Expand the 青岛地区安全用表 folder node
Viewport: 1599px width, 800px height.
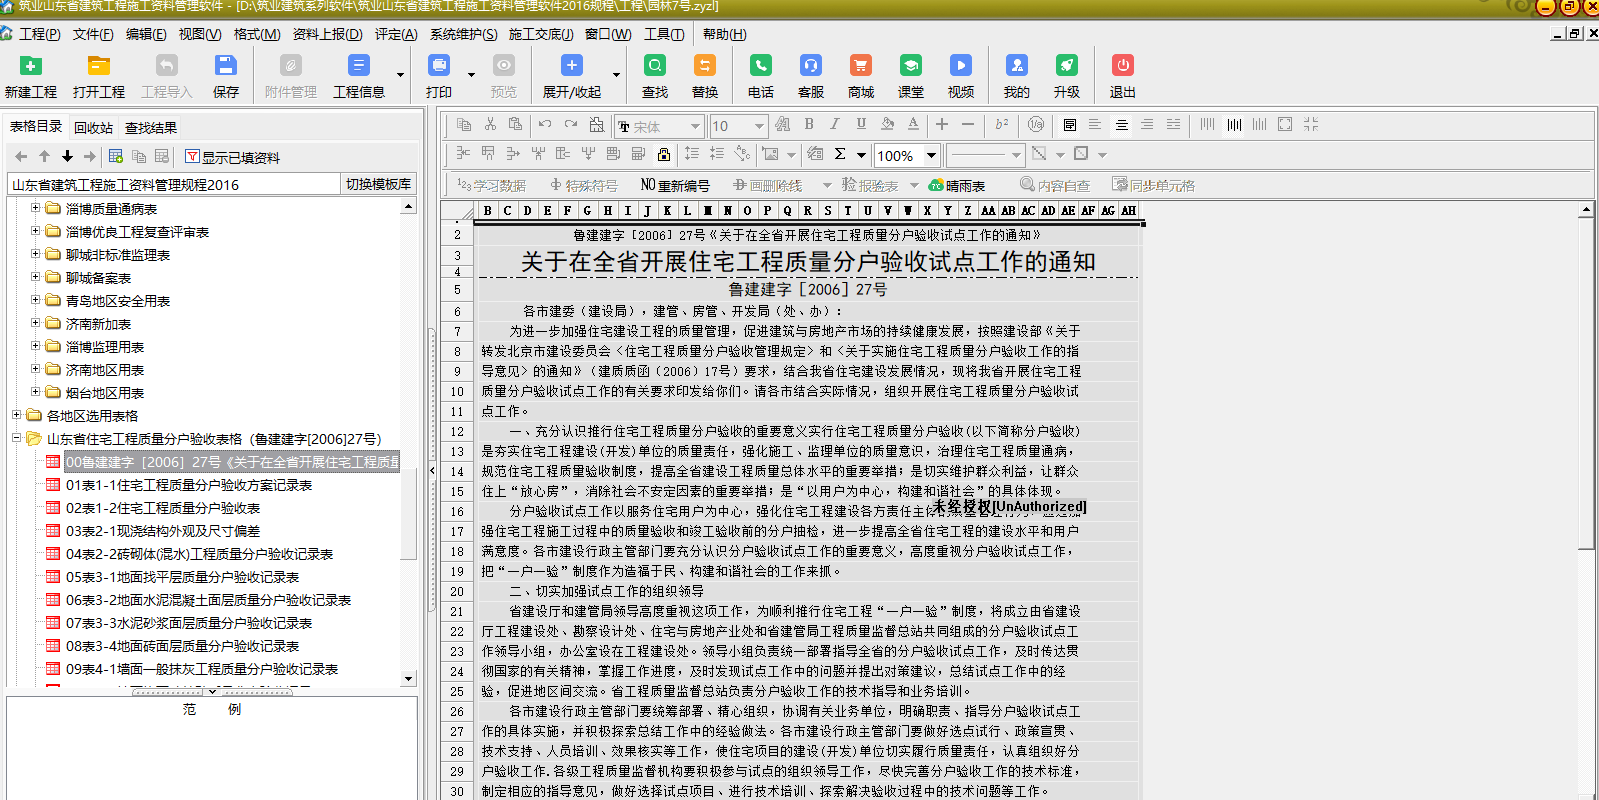tap(36, 300)
